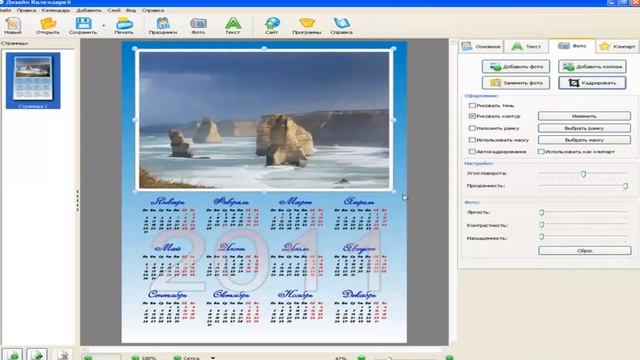This screenshot has height=360, width=640.
Task: Click the Фото toolbar icon
Action: 198,25
